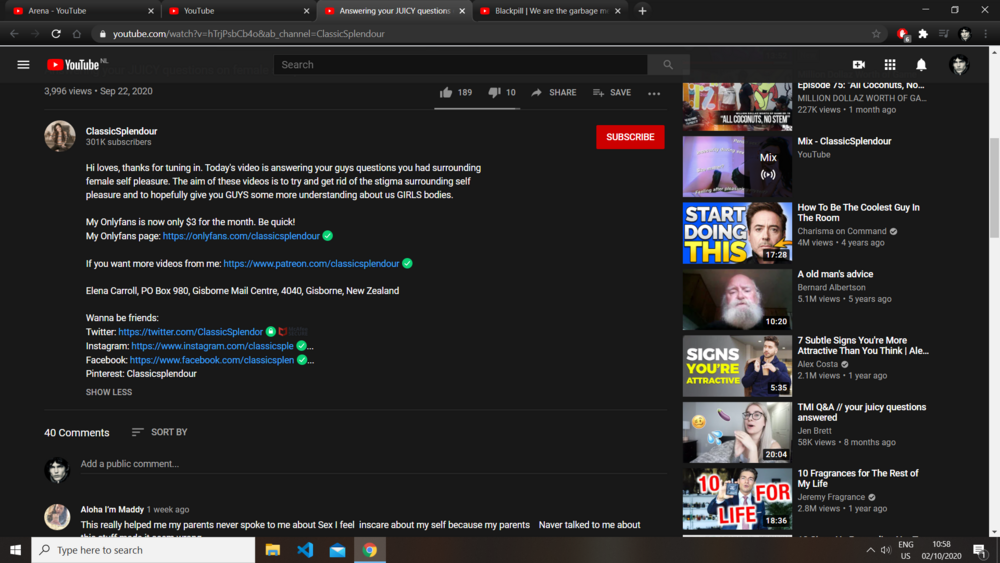Open the notifications bell
The image size is (1000, 563).
click(x=921, y=64)
